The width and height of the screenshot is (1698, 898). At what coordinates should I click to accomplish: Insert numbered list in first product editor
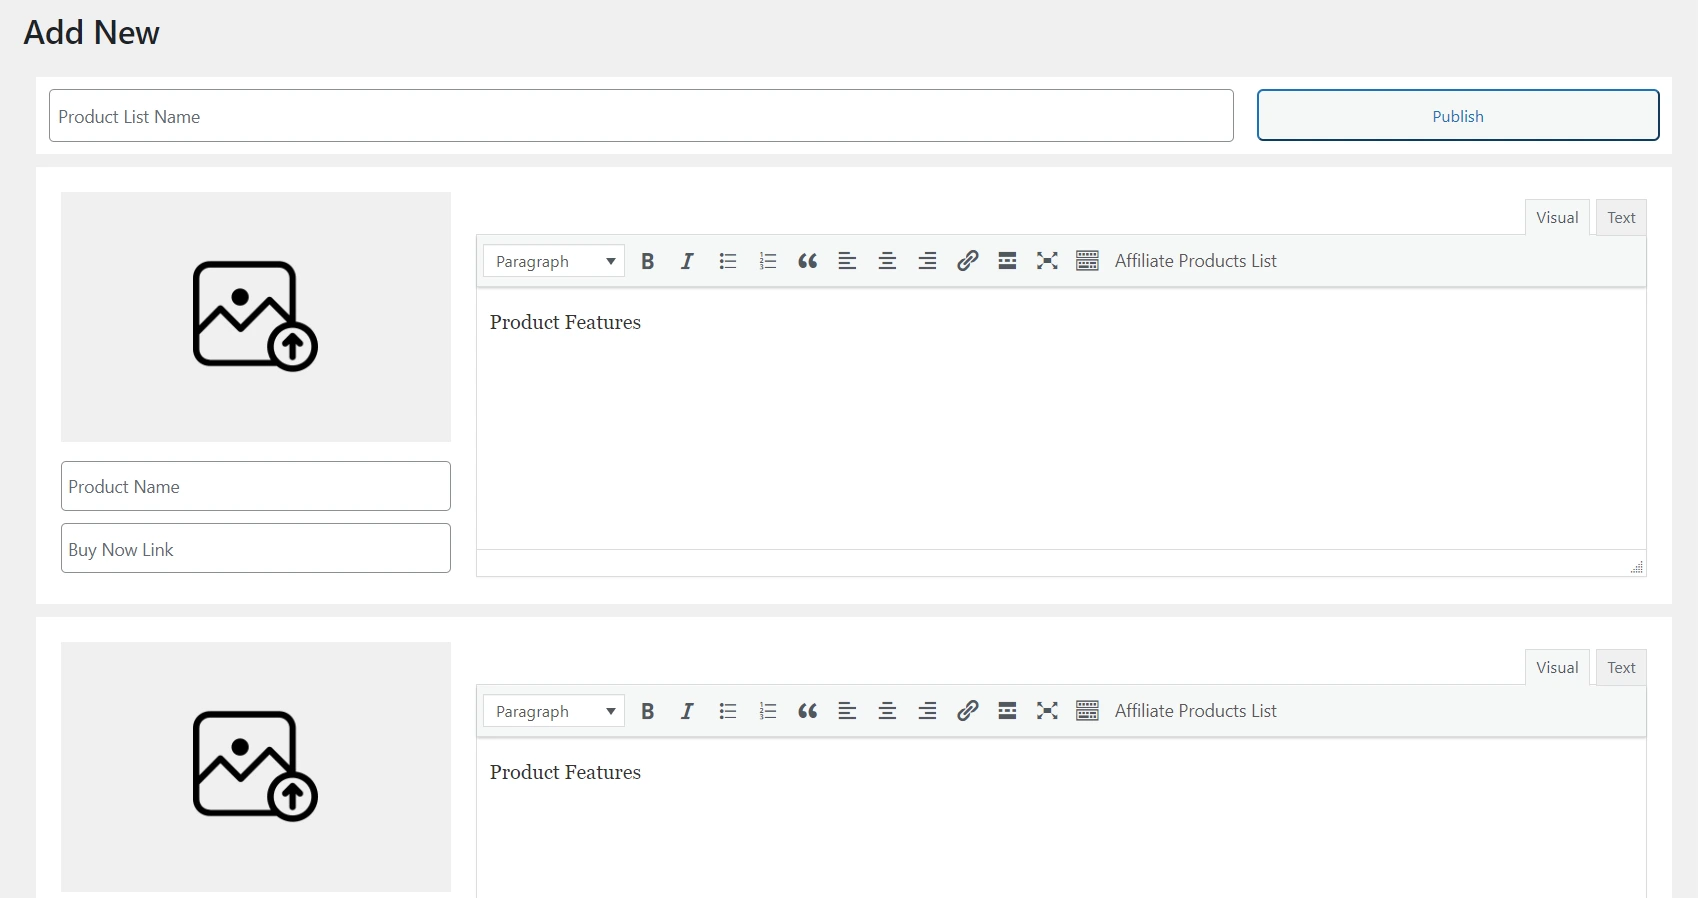768,261
